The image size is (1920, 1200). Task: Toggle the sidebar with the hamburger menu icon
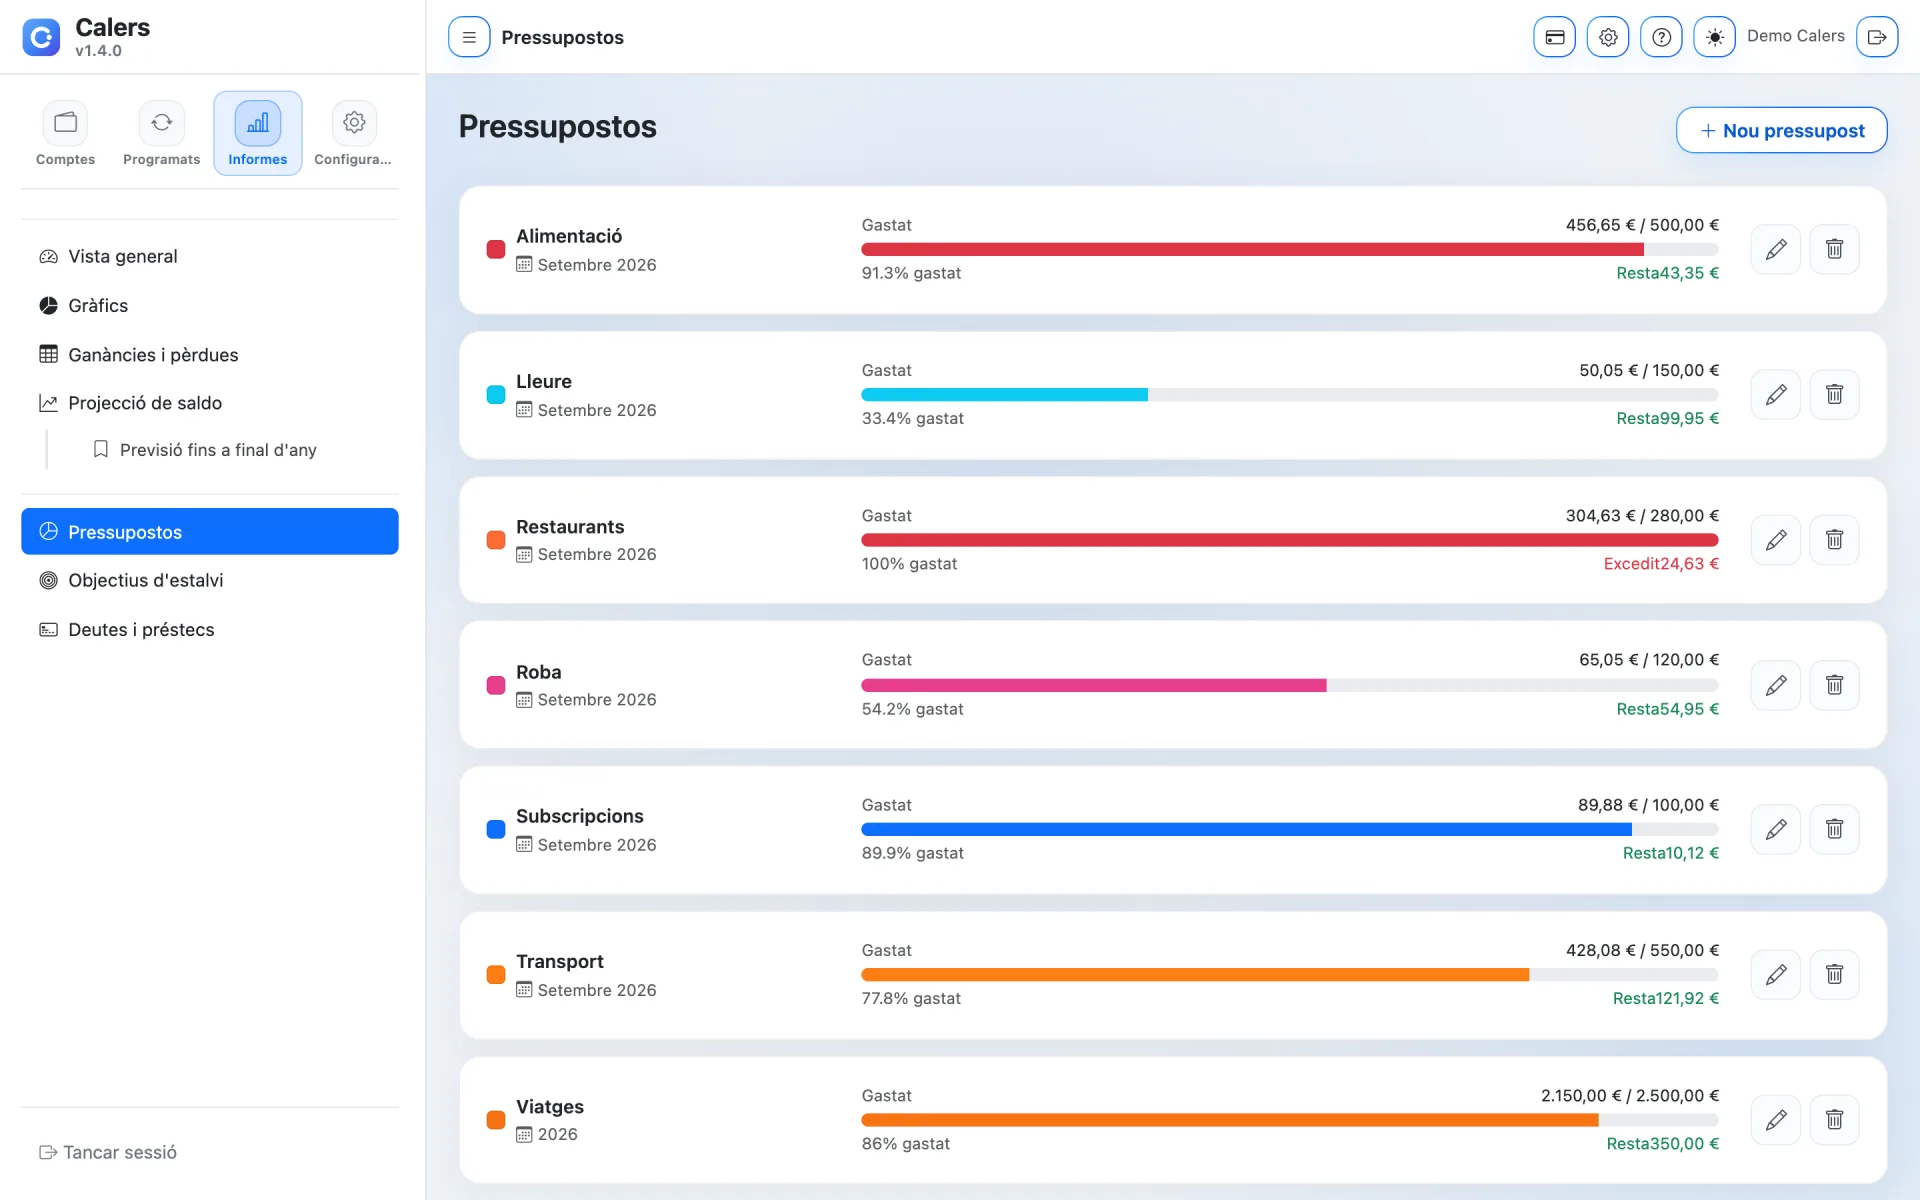pos(469,37)
